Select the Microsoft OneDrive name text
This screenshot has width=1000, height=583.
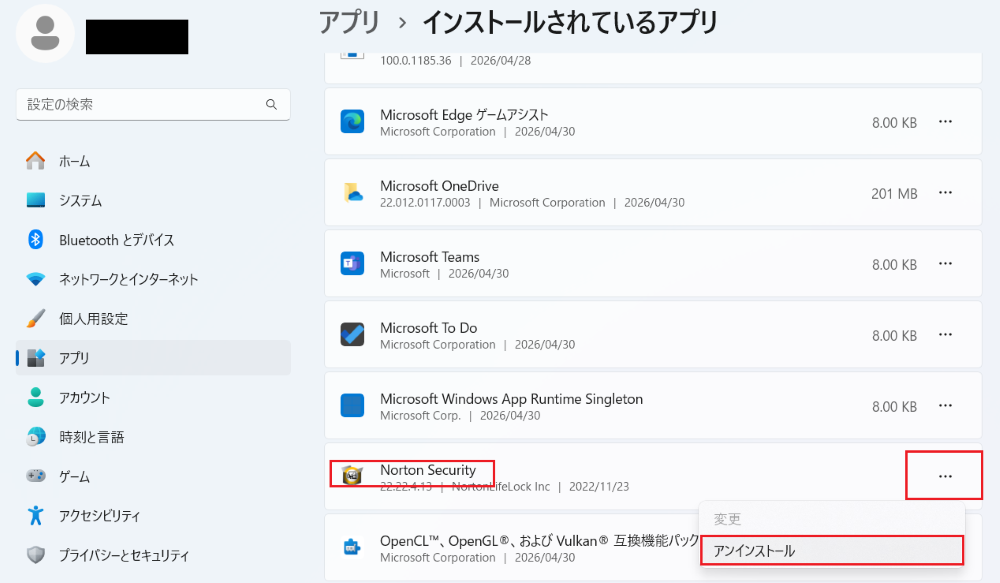pos(439,186)
